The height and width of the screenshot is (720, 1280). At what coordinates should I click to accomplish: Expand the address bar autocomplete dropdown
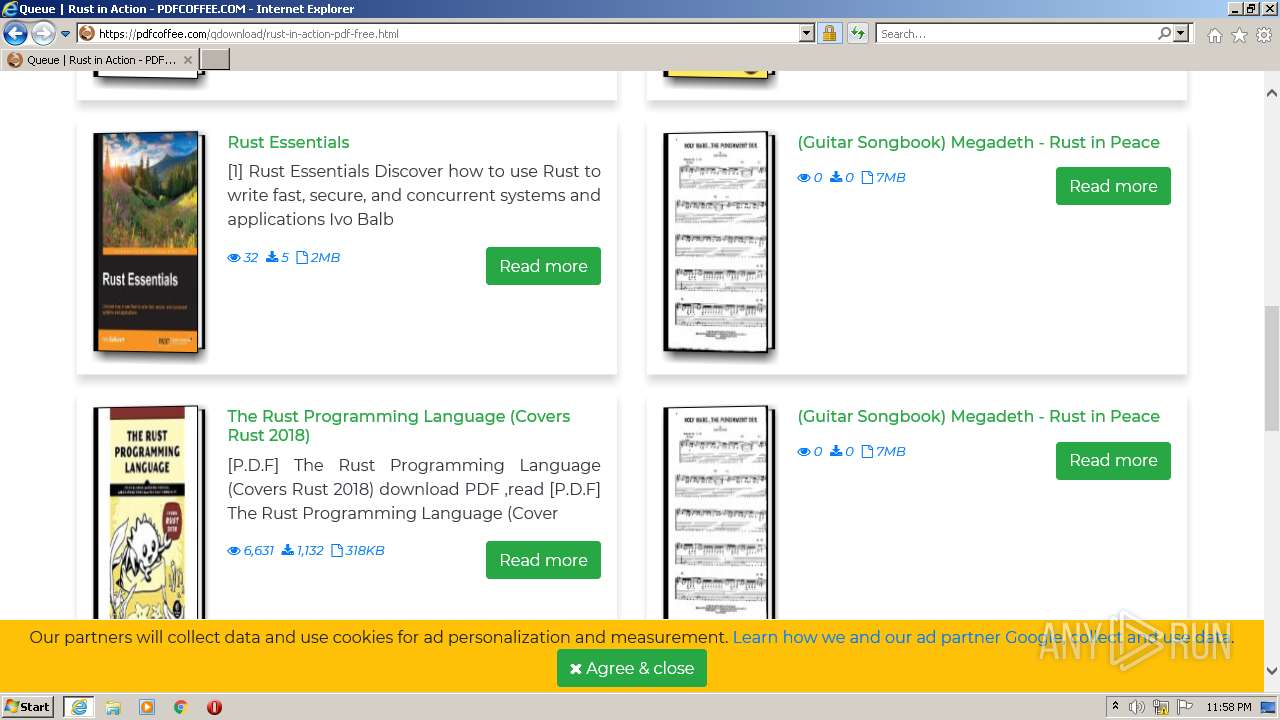pos(807,34)
